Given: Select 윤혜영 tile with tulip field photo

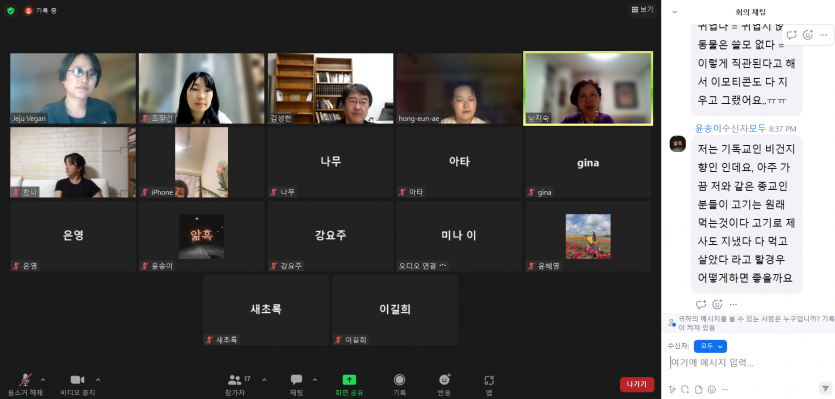Looking at the screenshot, I should [588, 236].
